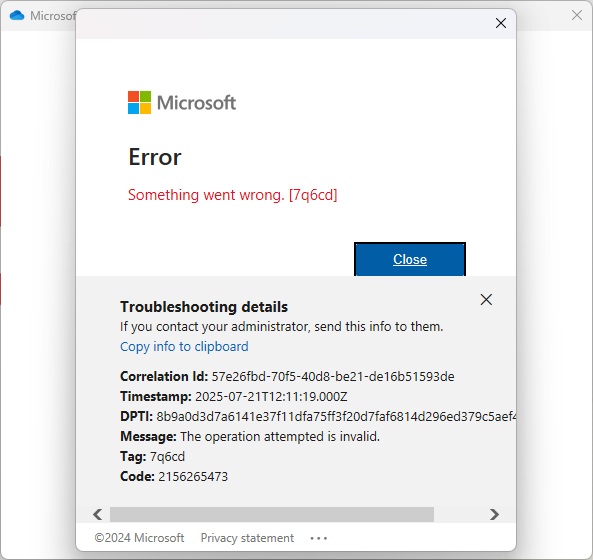
Task: Close the outer OneDrive window with its X
Action: click(577, 15)
